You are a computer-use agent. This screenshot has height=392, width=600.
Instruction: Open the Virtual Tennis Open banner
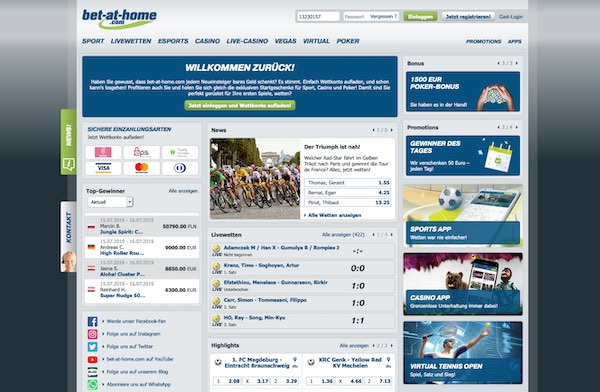coord(463,353)
